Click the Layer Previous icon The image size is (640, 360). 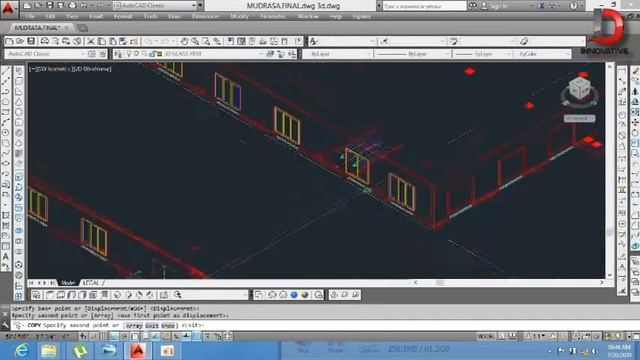281,54
